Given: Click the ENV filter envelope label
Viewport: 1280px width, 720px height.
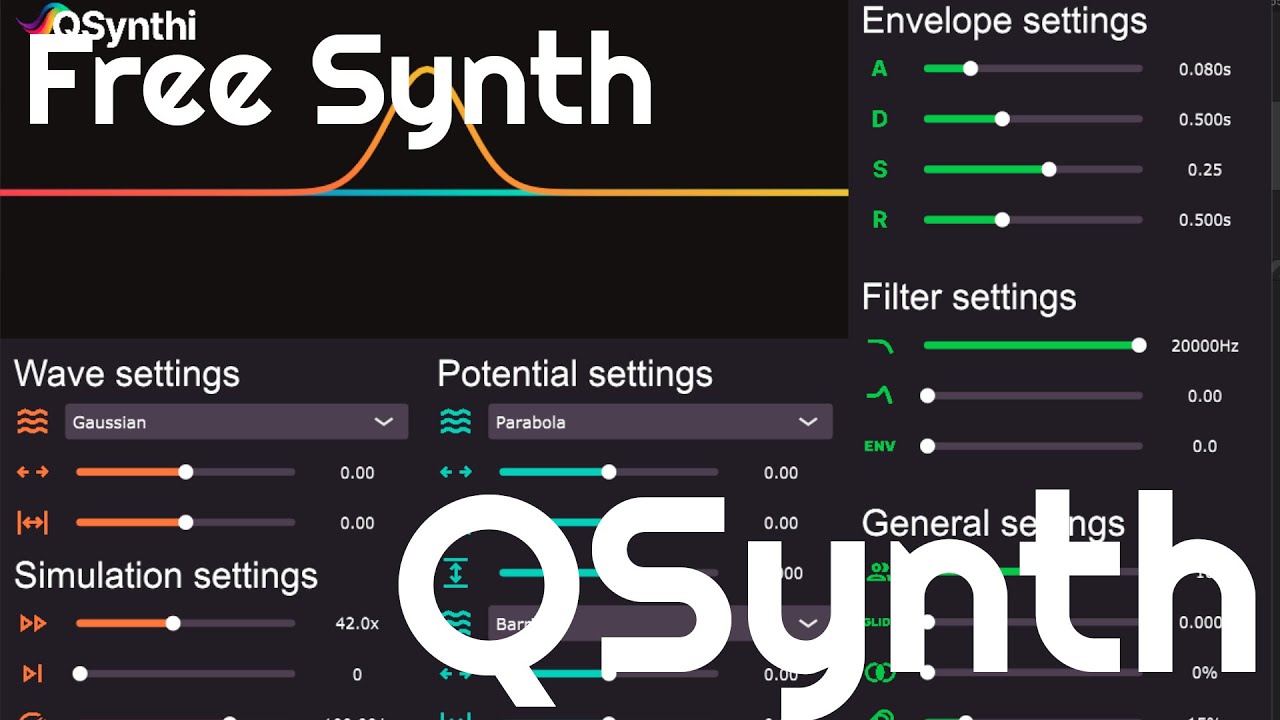Looking at the screenshot, I should pos(880,446).
